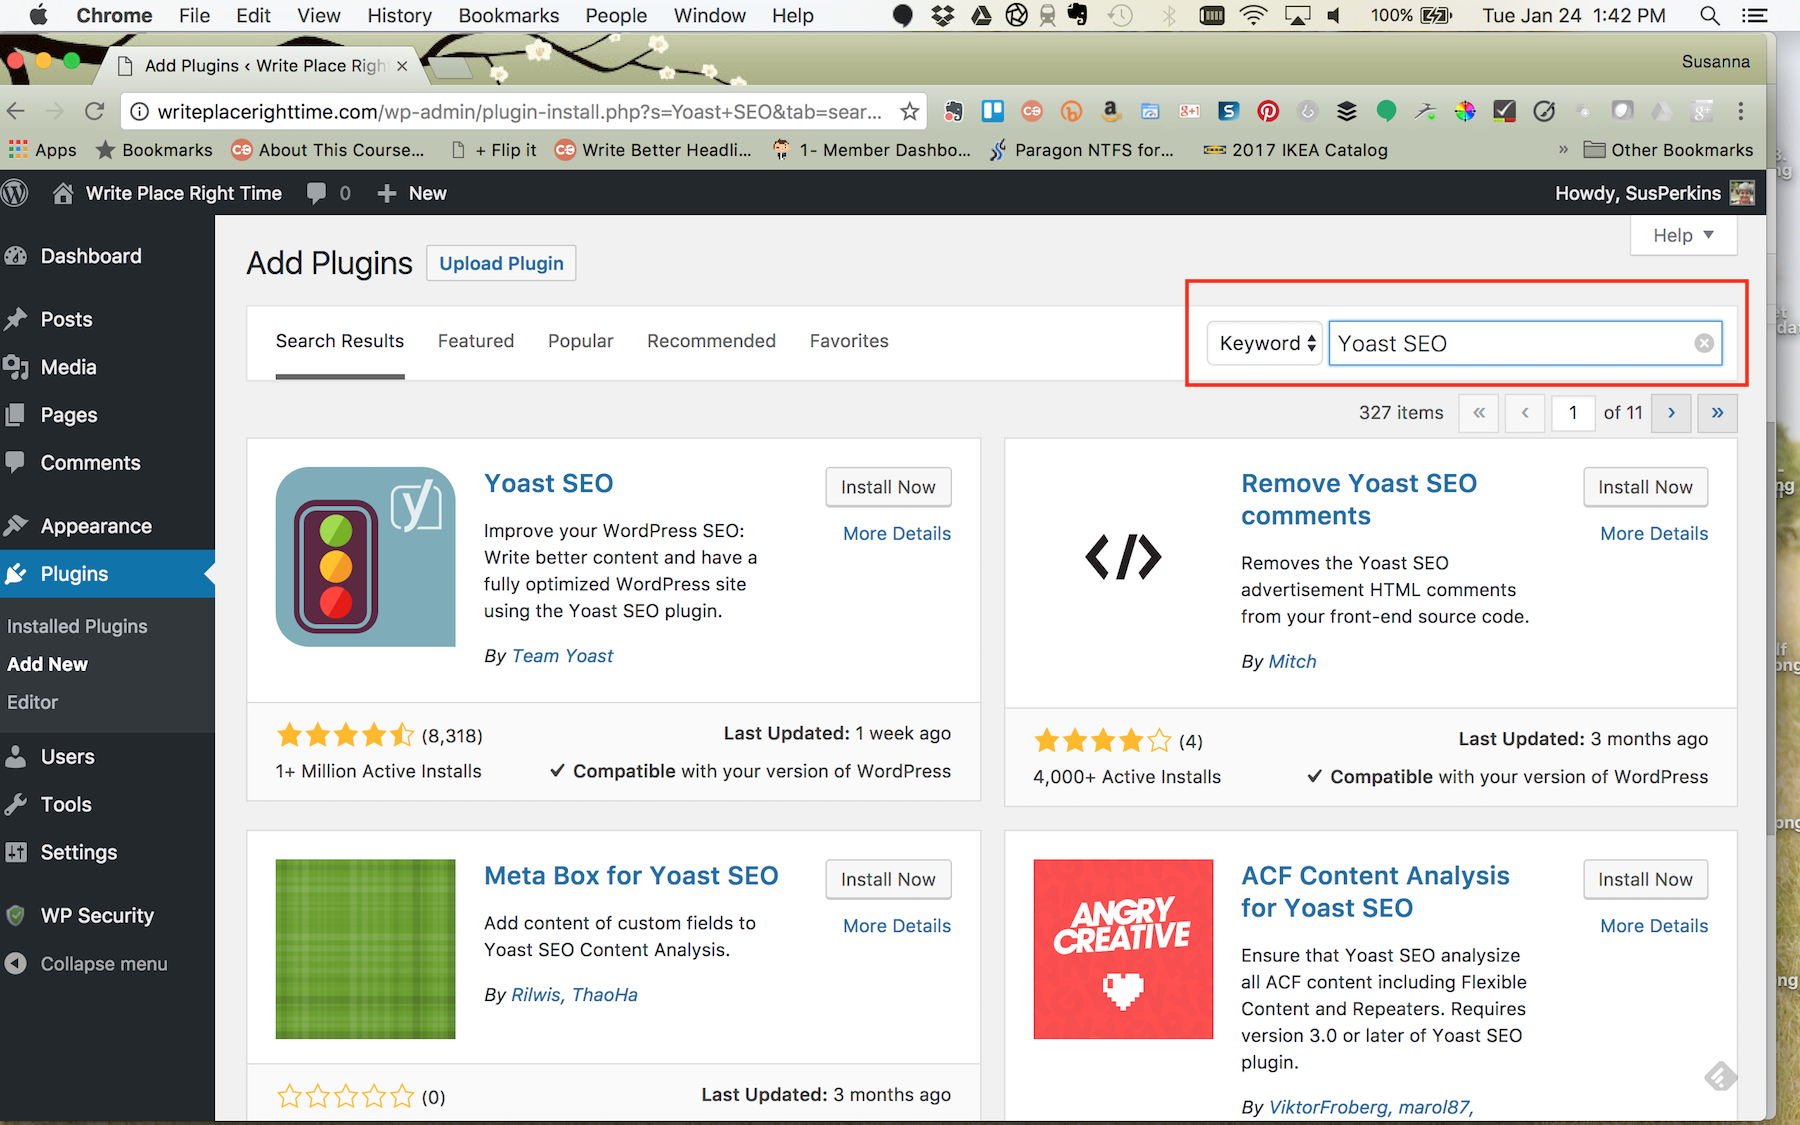Click the color wheel picker extension
This screenshot has width=1800, height=1125.
coord(1465,111)
